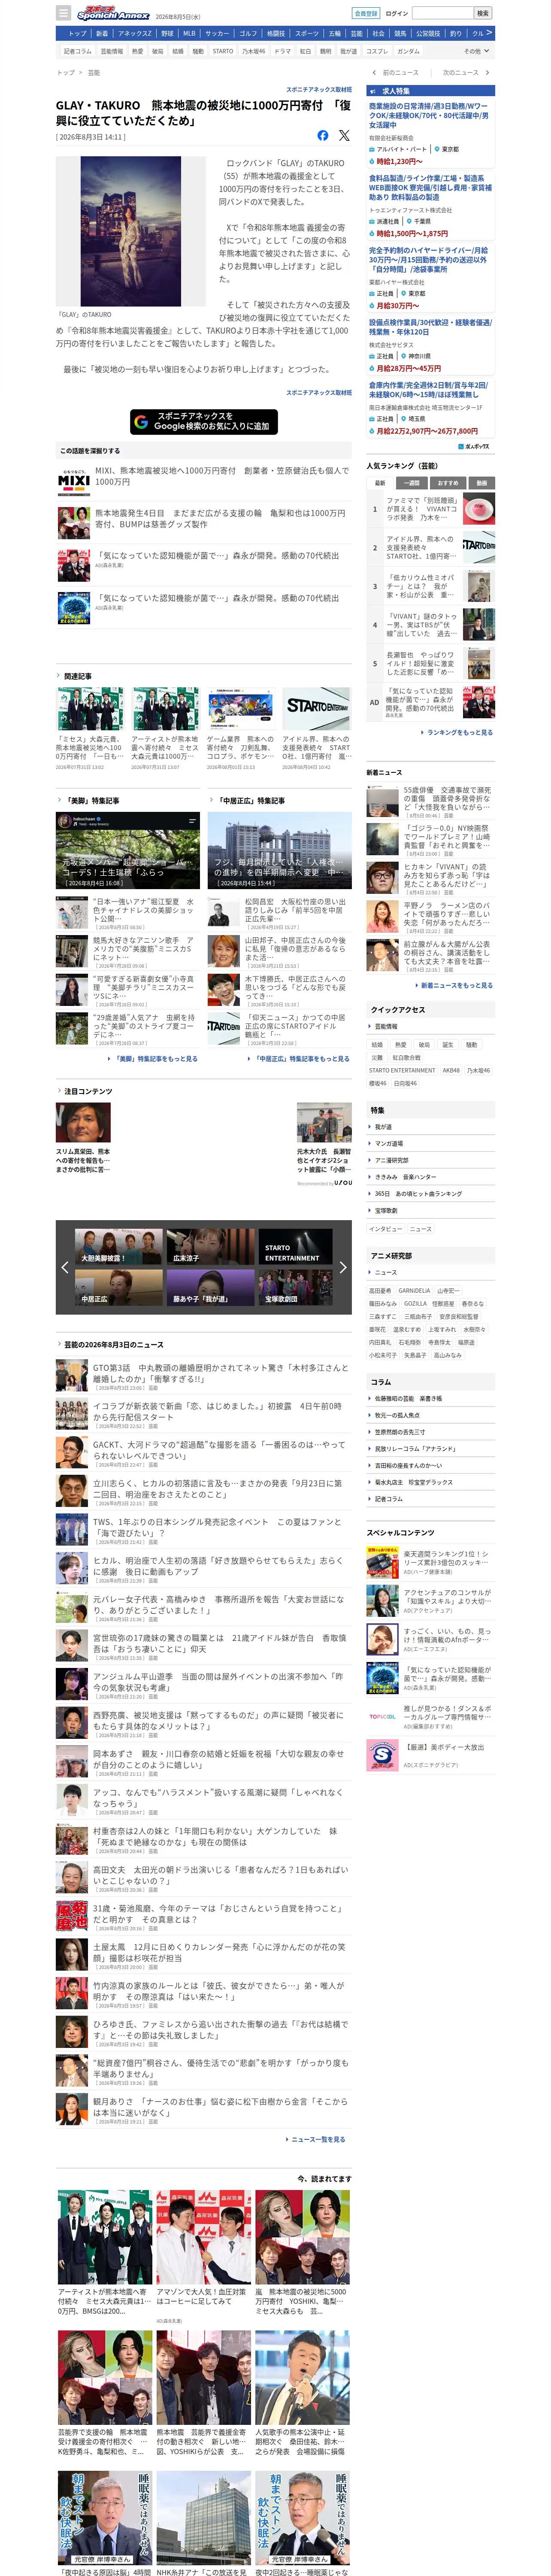Screen dimensions: 551x2576
Task: Click the search input field
Action: point(443,13)
